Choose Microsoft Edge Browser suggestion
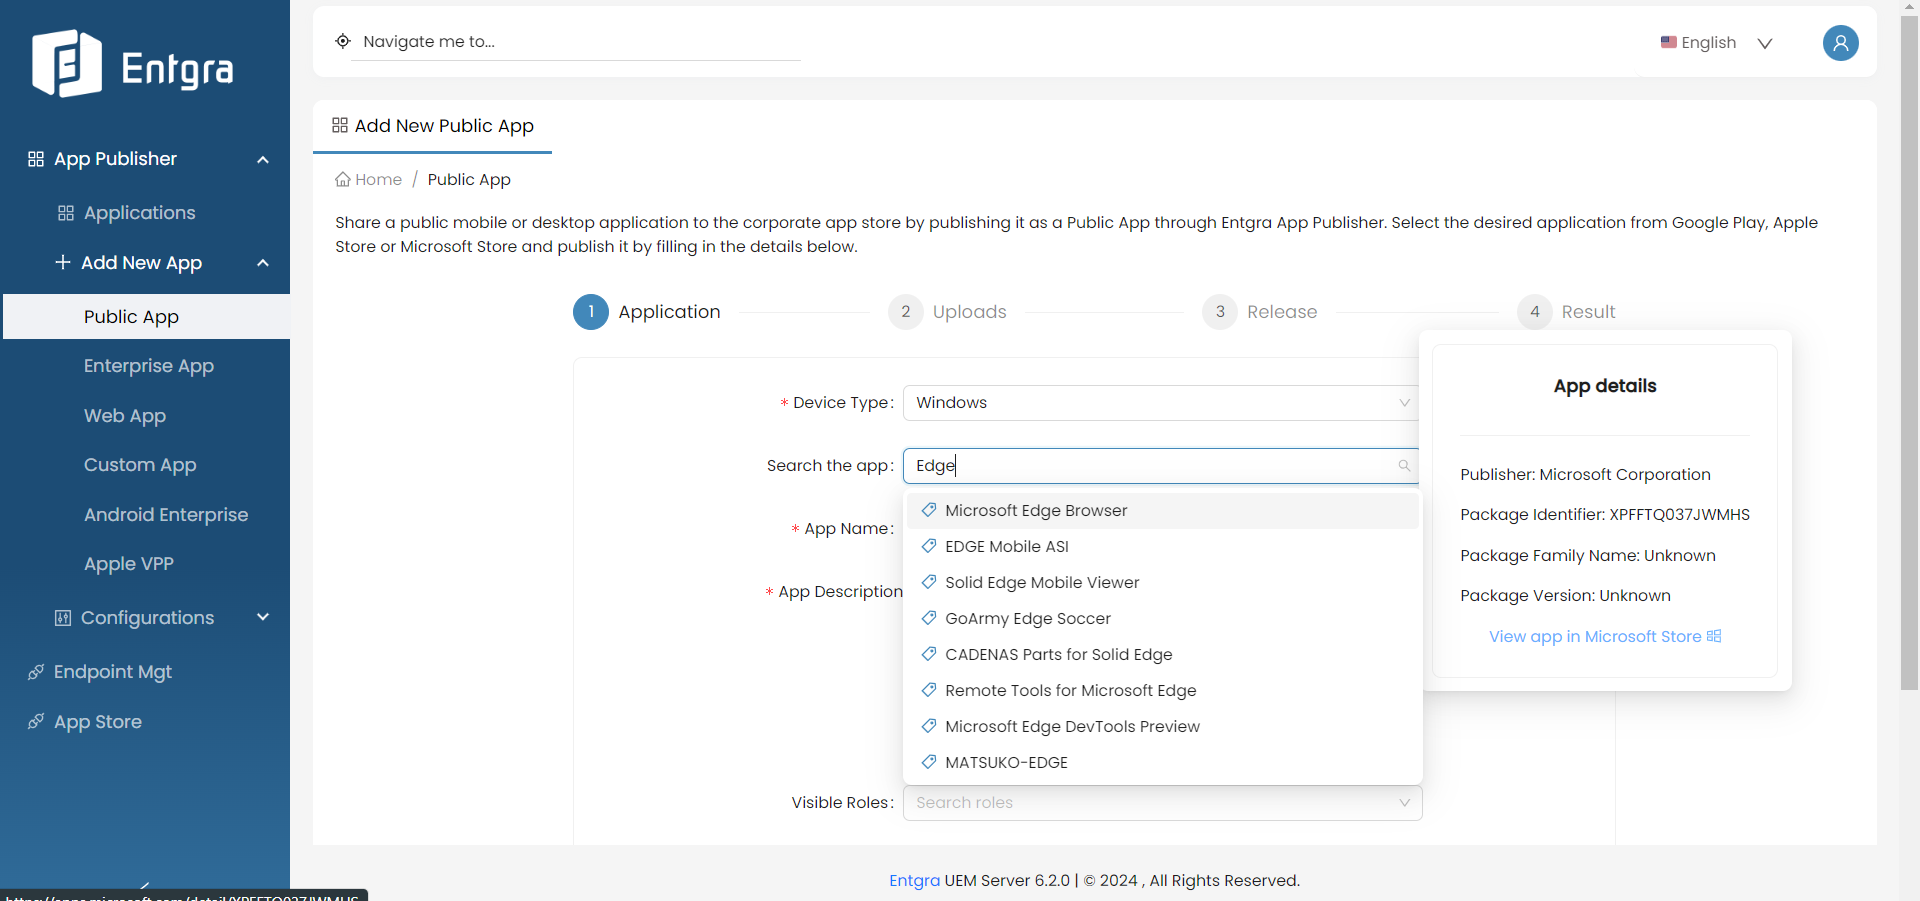Image resolution: width=1920 pixels, height=901 pixels. pyautogui.click(x=1163, y=511)
